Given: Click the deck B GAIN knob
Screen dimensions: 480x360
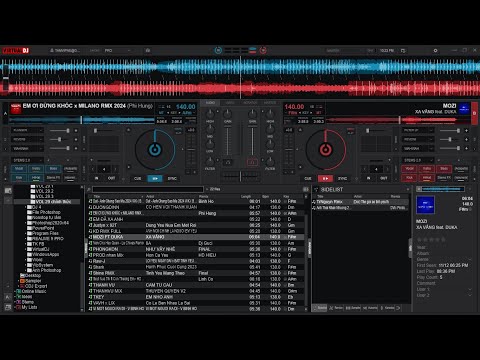Looking at the screenshot, I should coord(253,114).
